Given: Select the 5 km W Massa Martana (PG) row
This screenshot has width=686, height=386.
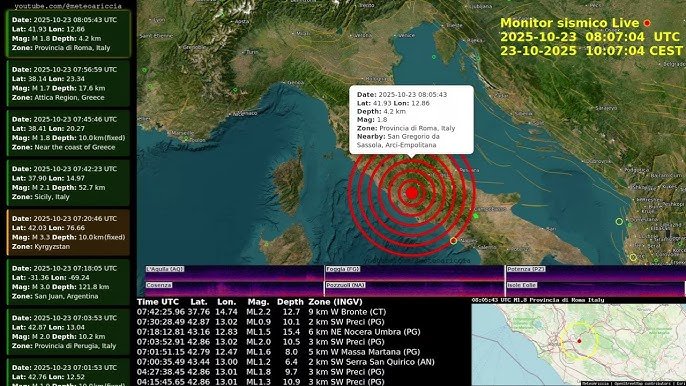Looking at the screenshot, I should pos(278,352).
